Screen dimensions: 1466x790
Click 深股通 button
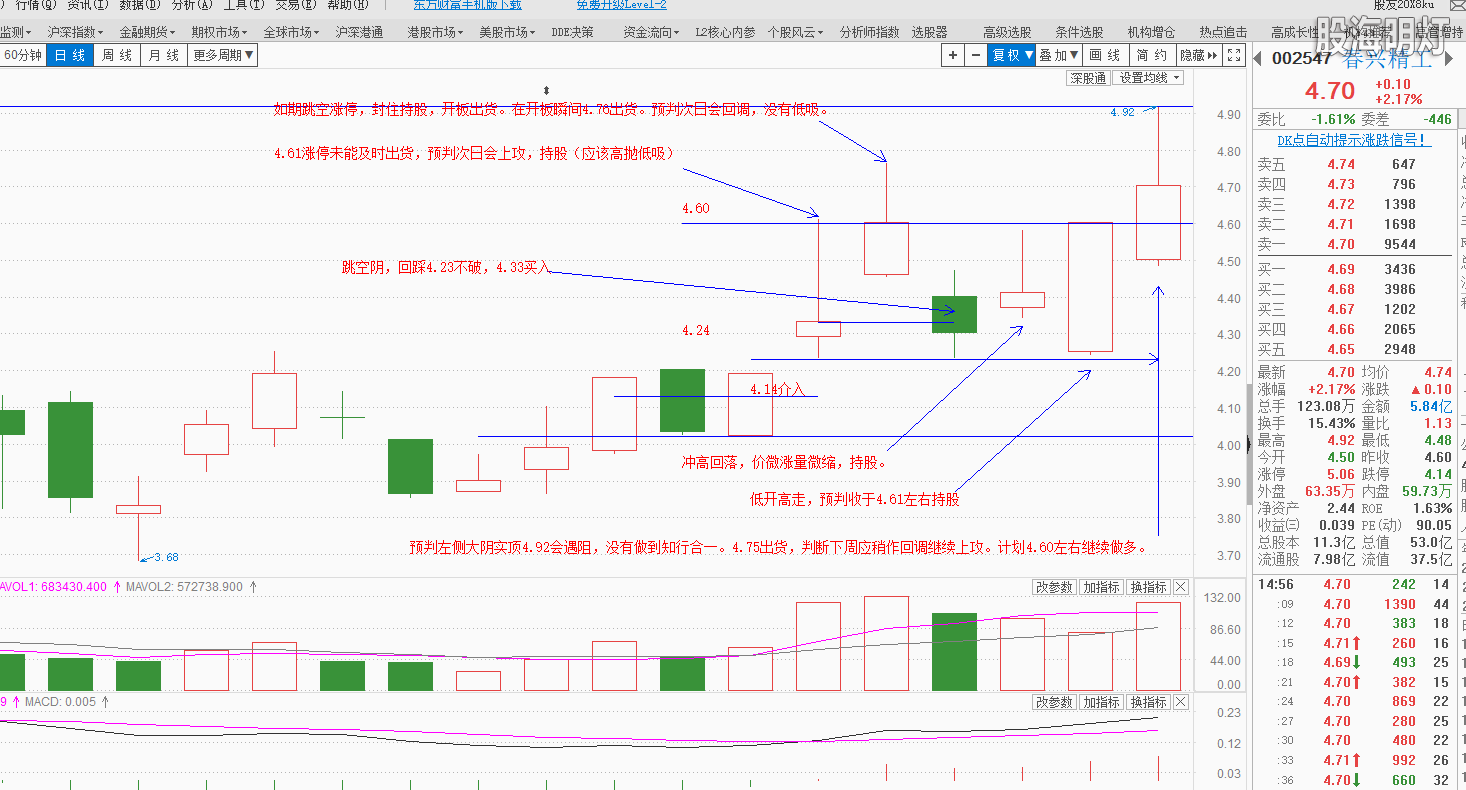[1088, 78]
